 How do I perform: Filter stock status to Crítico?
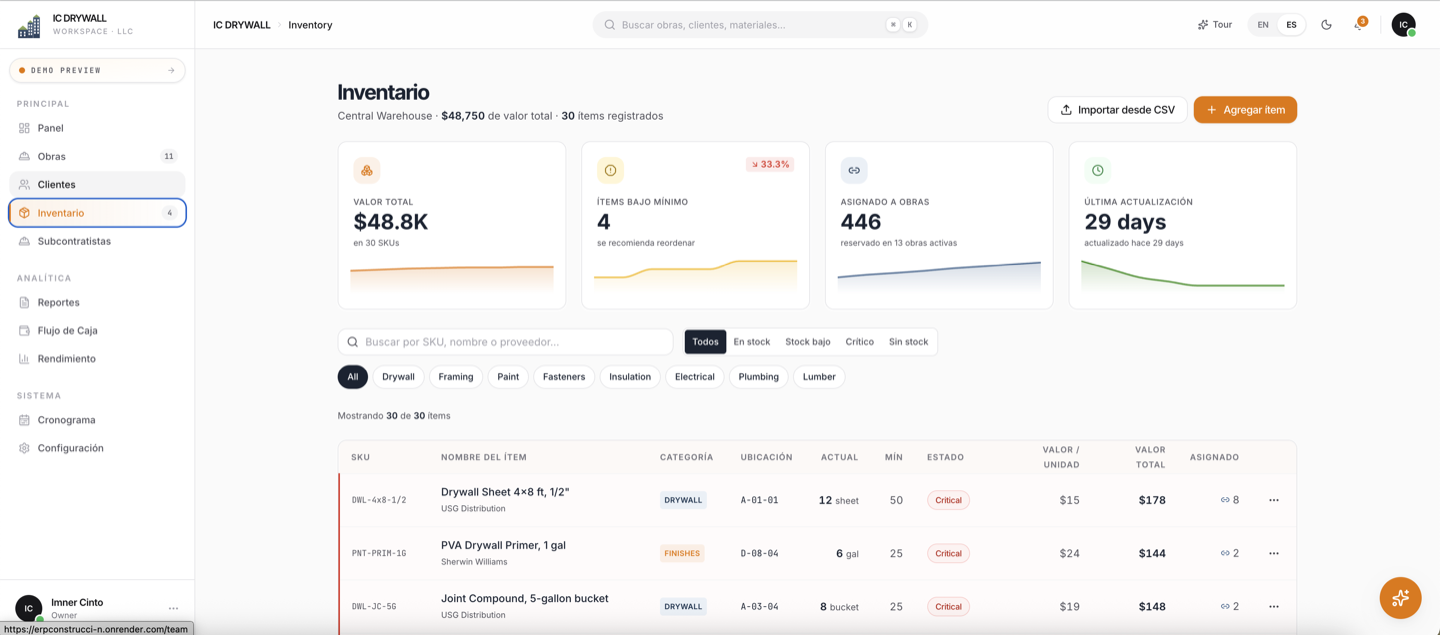click(x=859, y=342)
